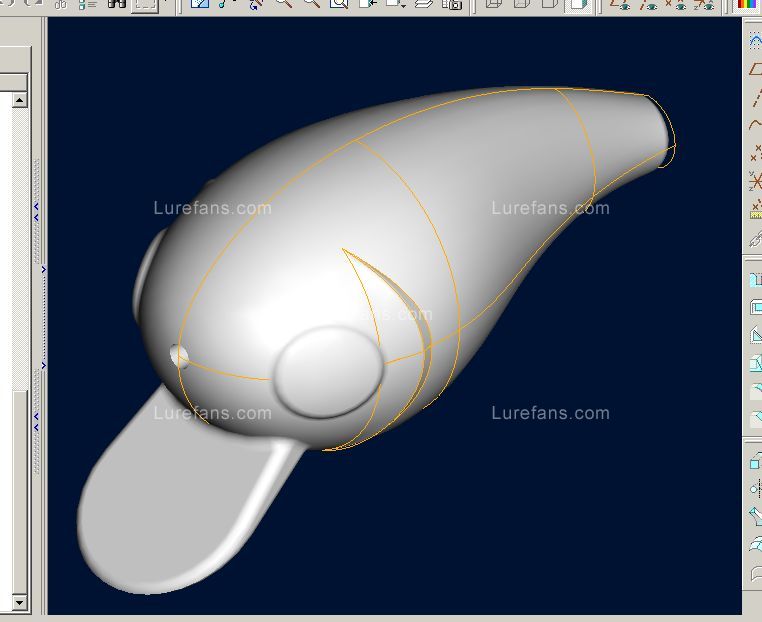
Task: Switch to wireframe display mode
Action: coord(494,4)
